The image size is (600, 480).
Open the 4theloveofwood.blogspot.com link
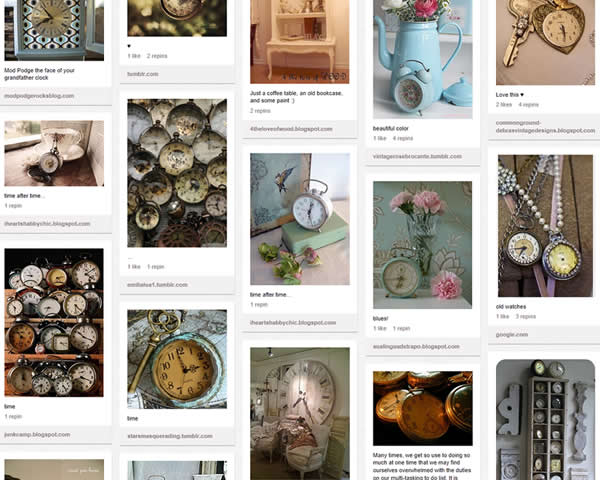(291, 129)
